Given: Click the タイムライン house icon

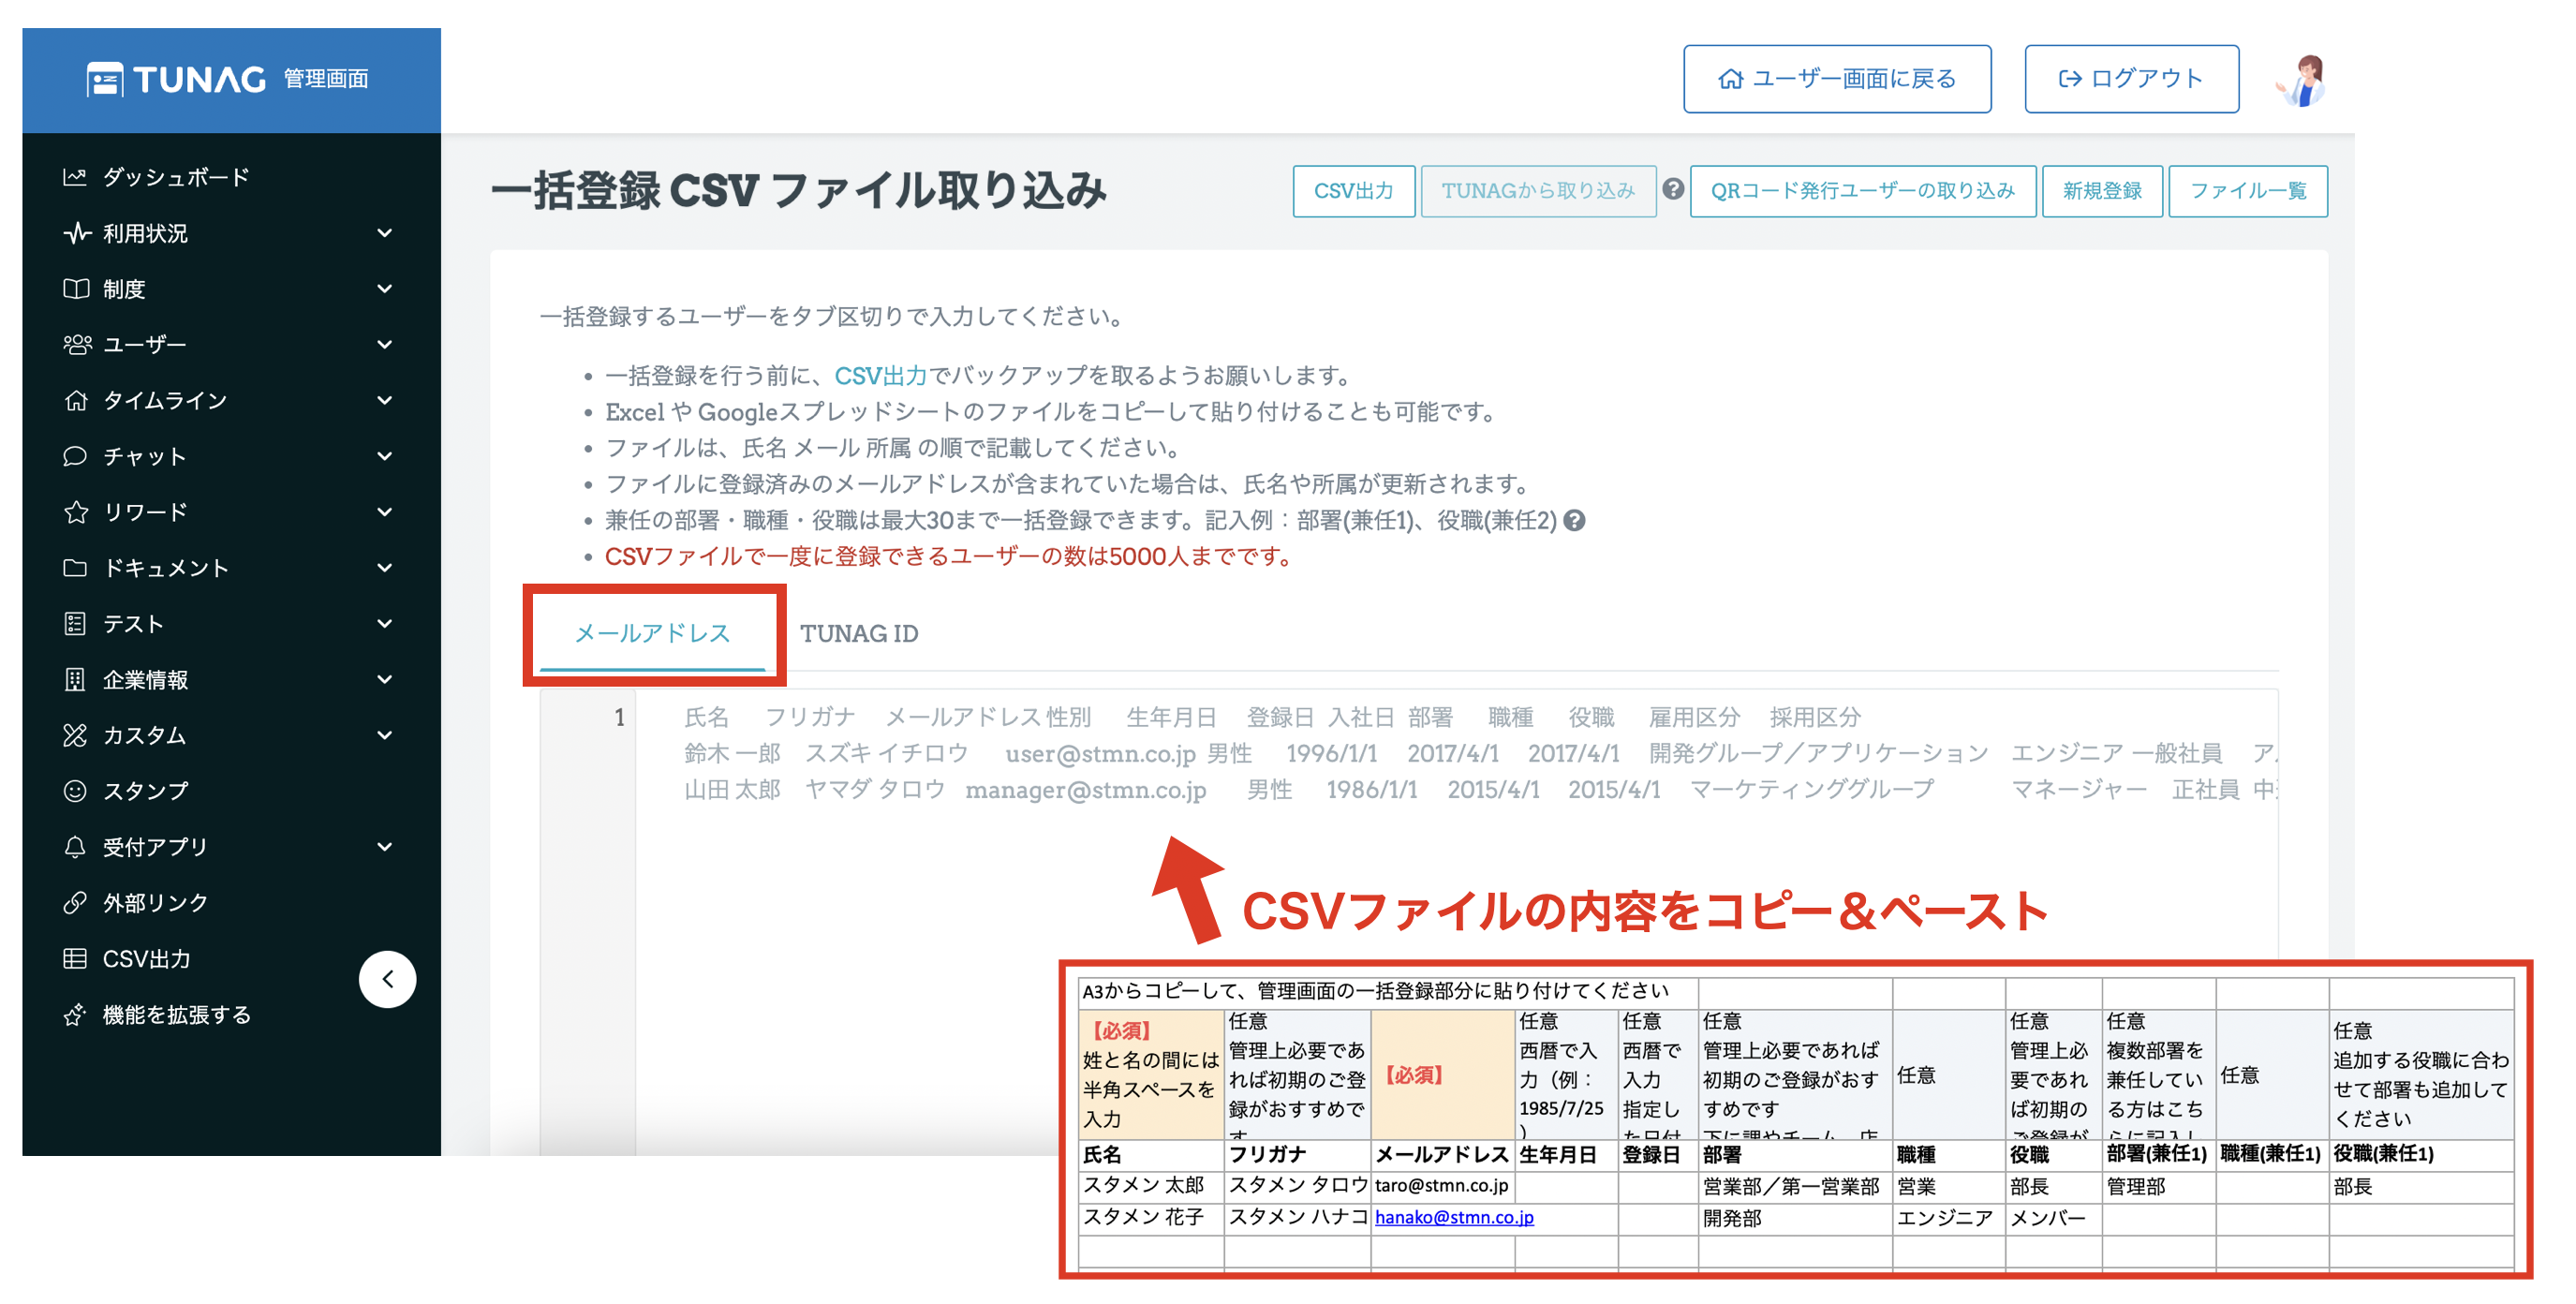Looking at the screenshot, I should [x=76, y=400].
